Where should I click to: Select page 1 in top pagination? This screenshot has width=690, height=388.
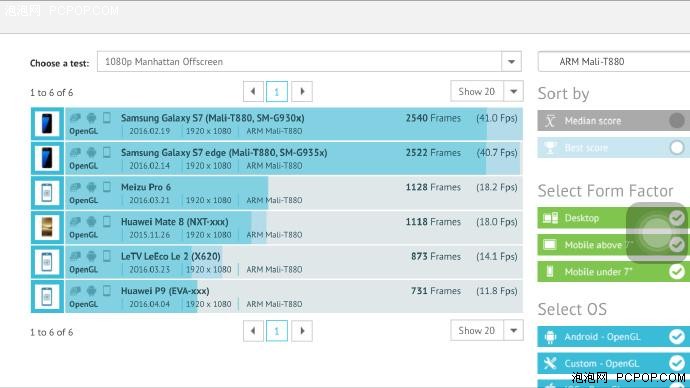tap(277, 92)
